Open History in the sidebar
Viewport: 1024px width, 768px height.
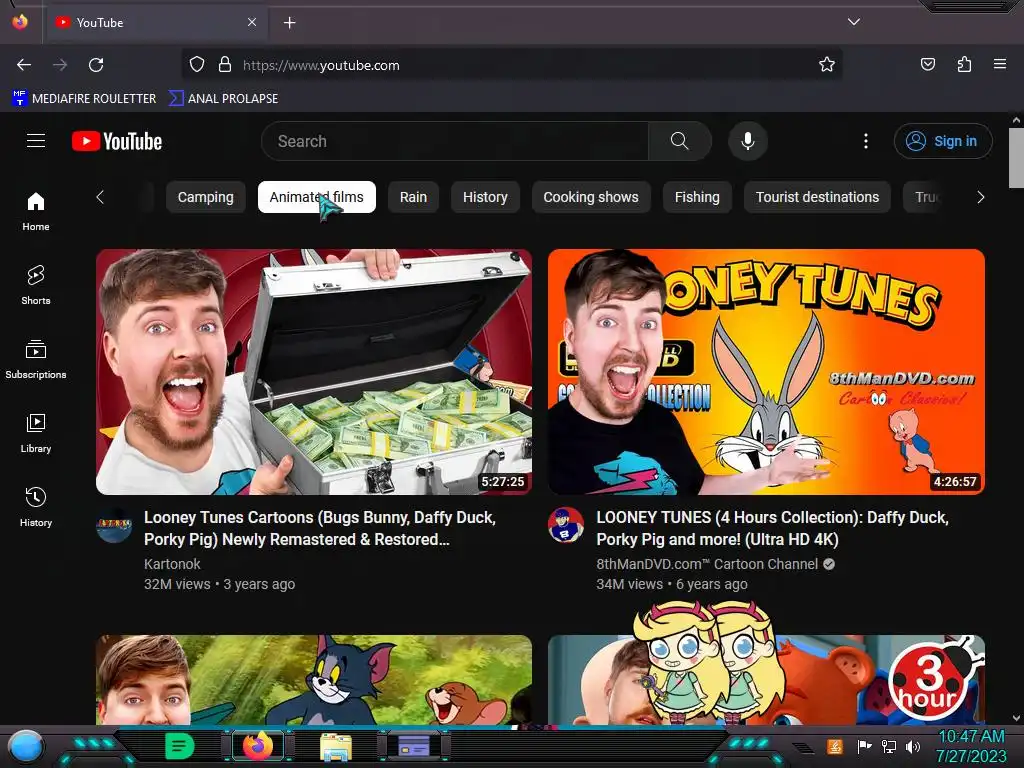pos(36,507)
